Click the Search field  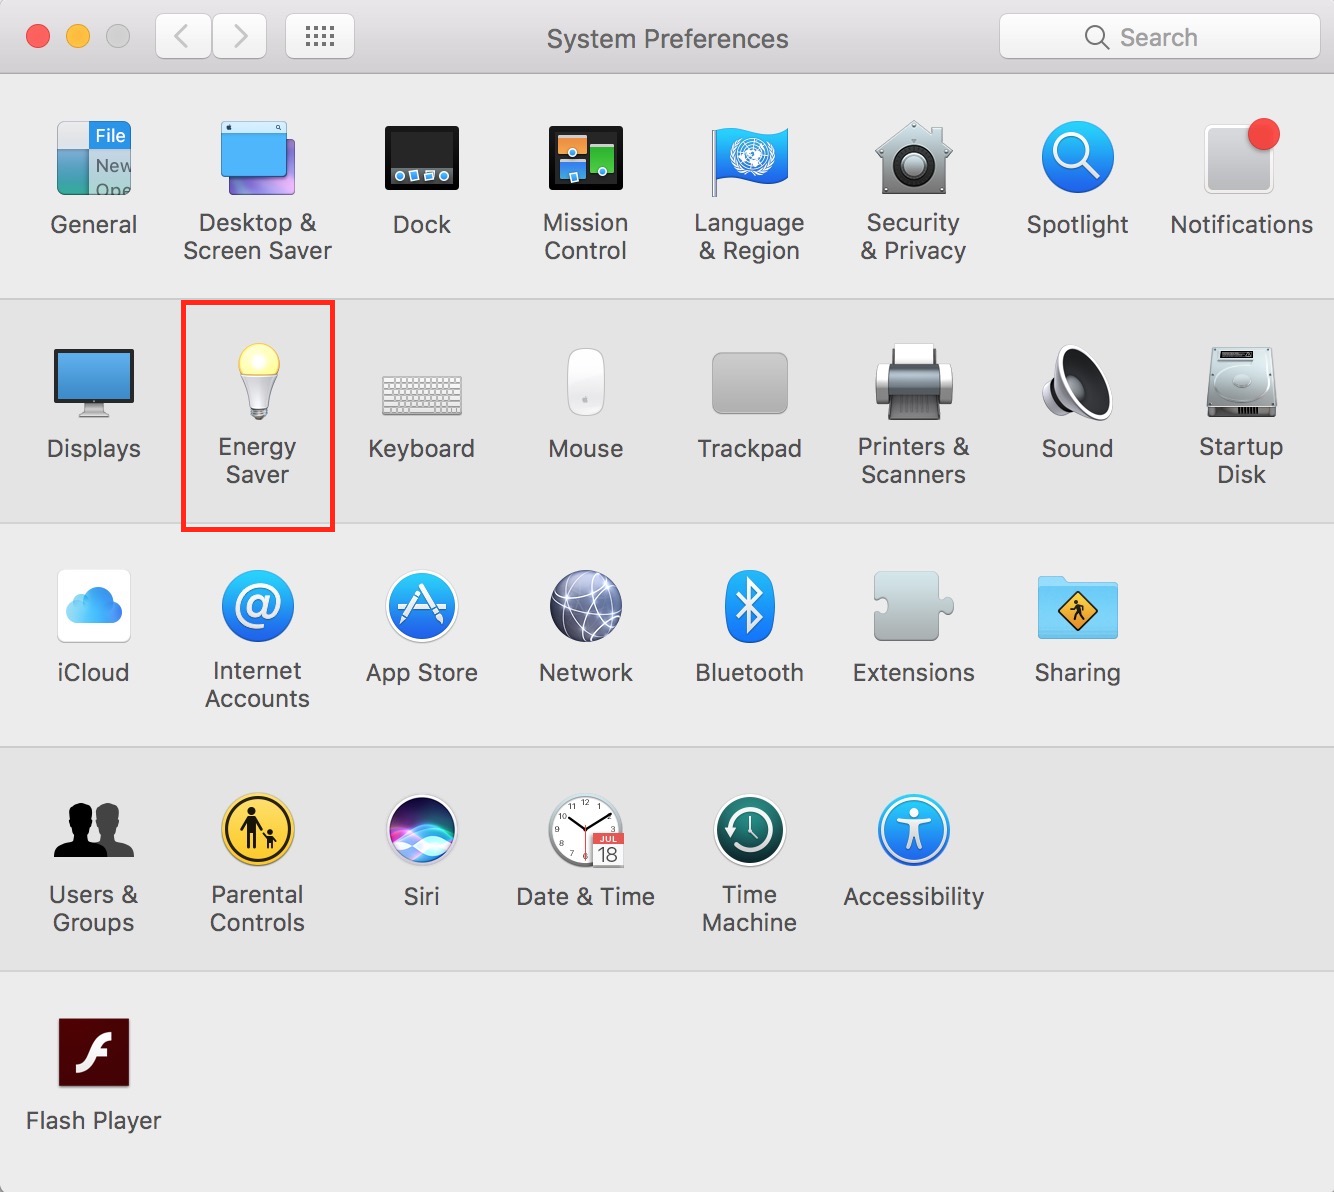pos(1160,37)
